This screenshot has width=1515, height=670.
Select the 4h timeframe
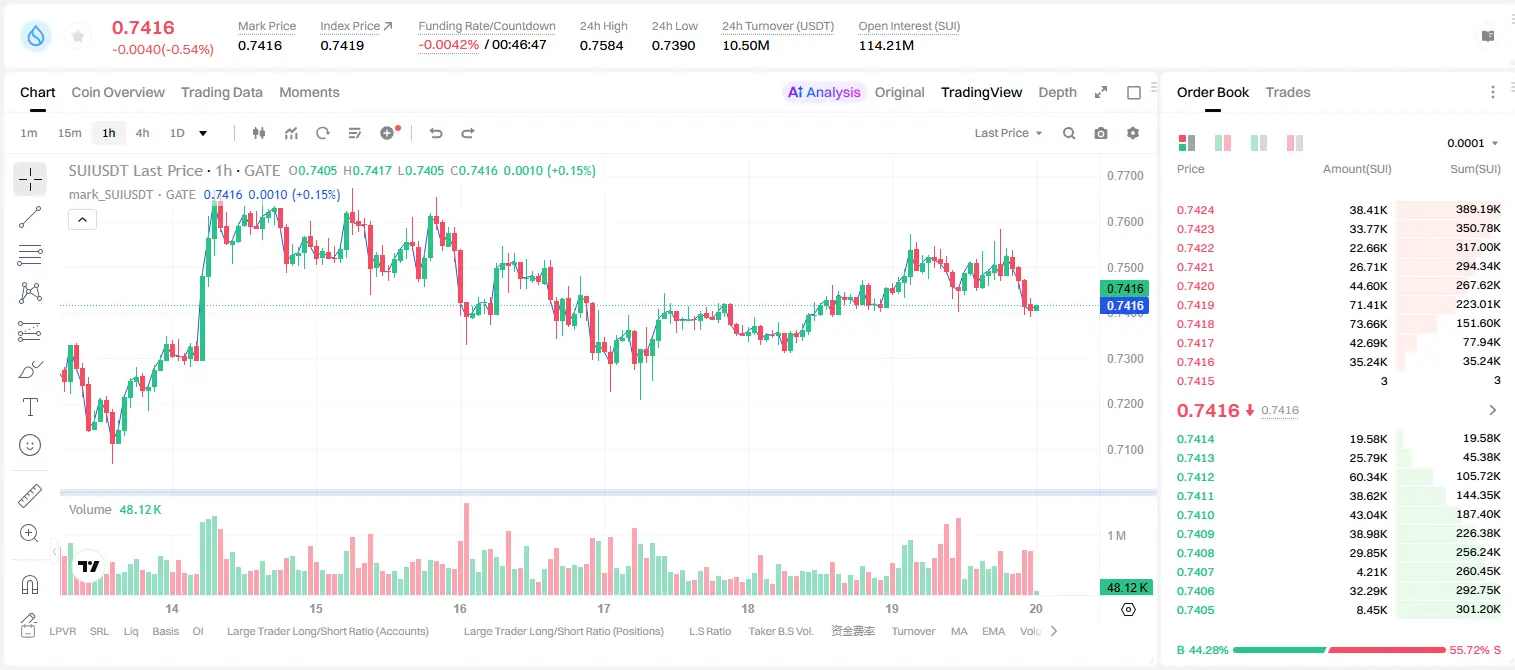[142, 133]
